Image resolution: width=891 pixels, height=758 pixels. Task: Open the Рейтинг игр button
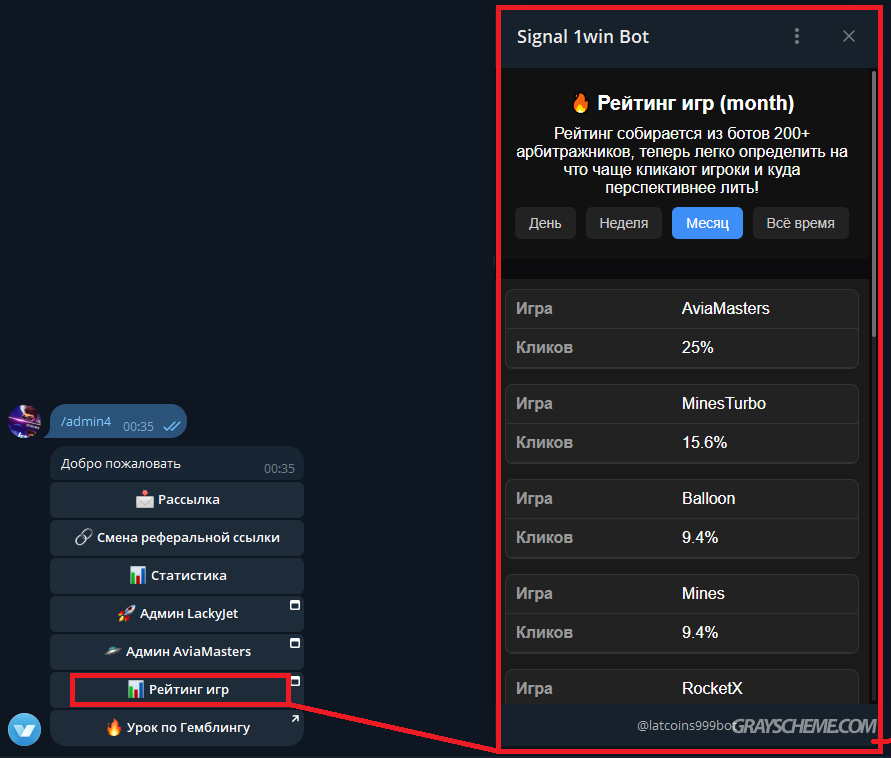pos(177,690)
